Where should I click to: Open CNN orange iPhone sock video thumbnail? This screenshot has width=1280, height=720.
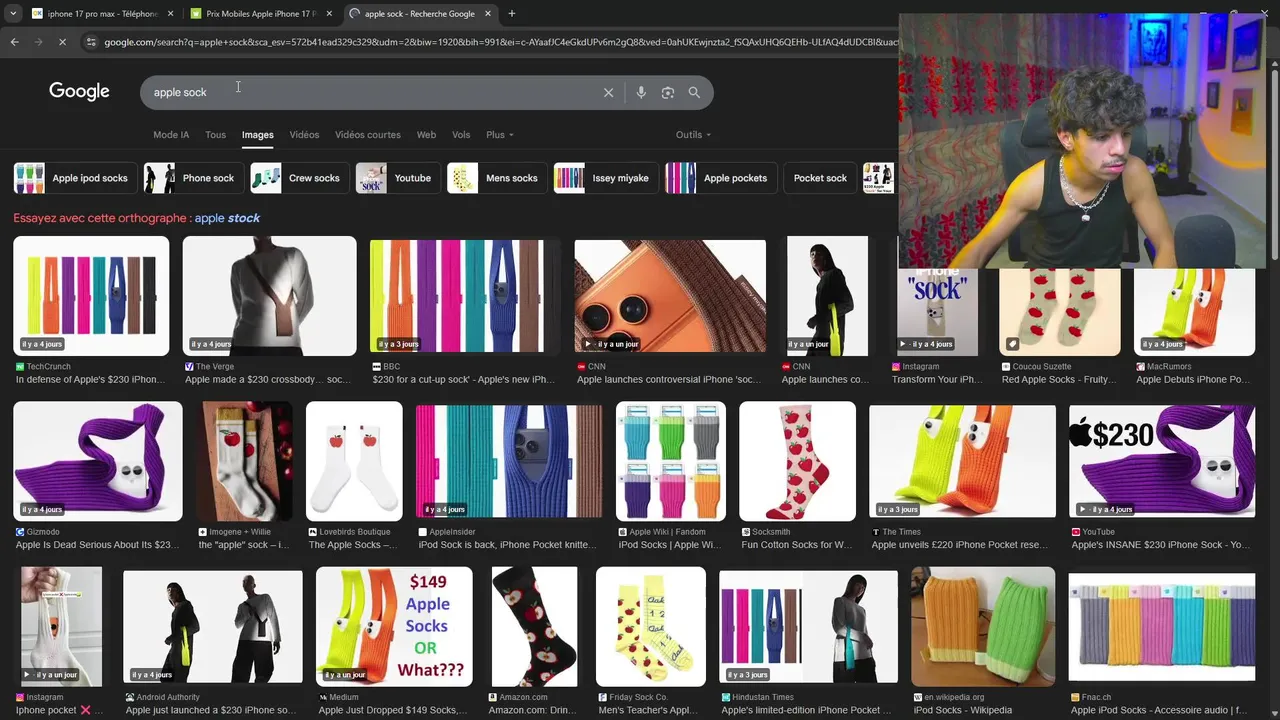670,296
